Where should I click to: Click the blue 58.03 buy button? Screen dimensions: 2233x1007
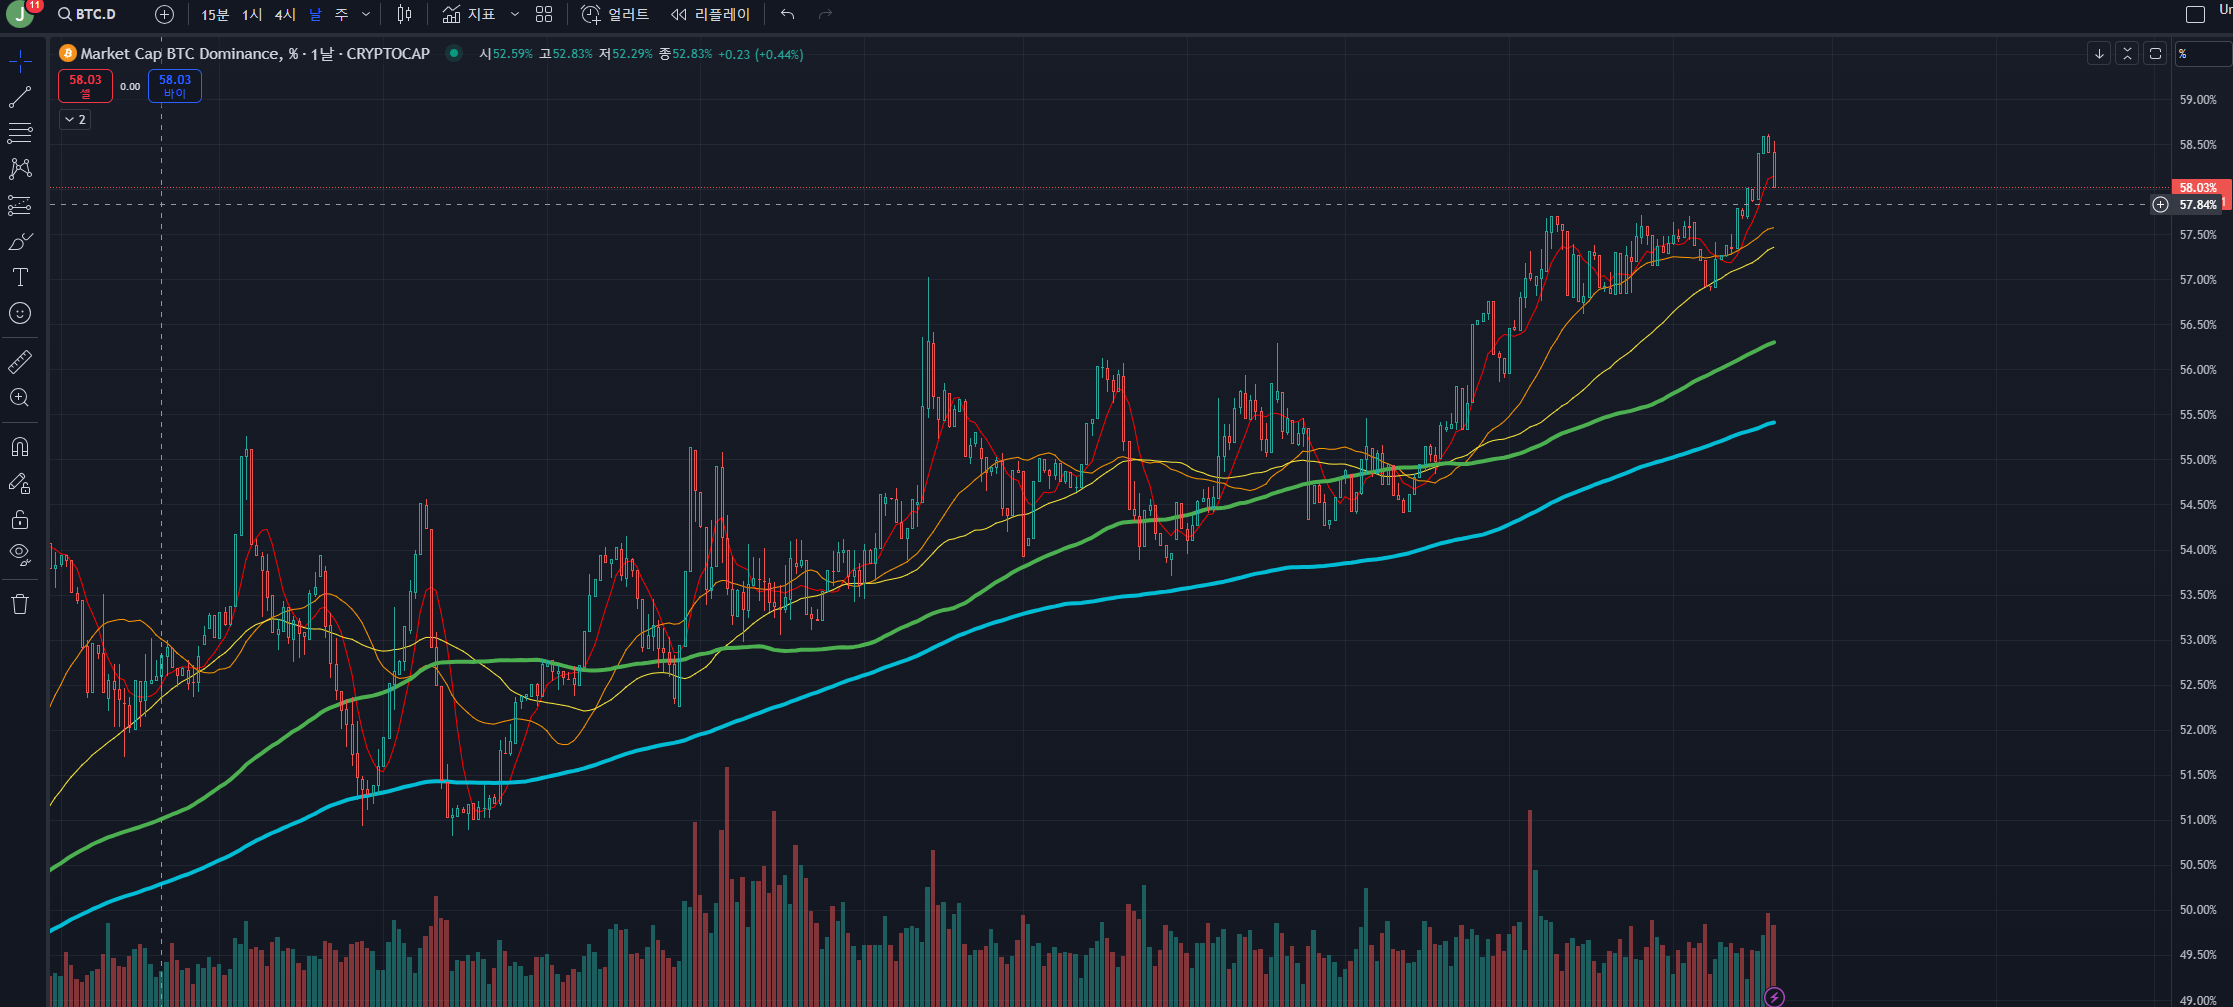click(175, 86)
